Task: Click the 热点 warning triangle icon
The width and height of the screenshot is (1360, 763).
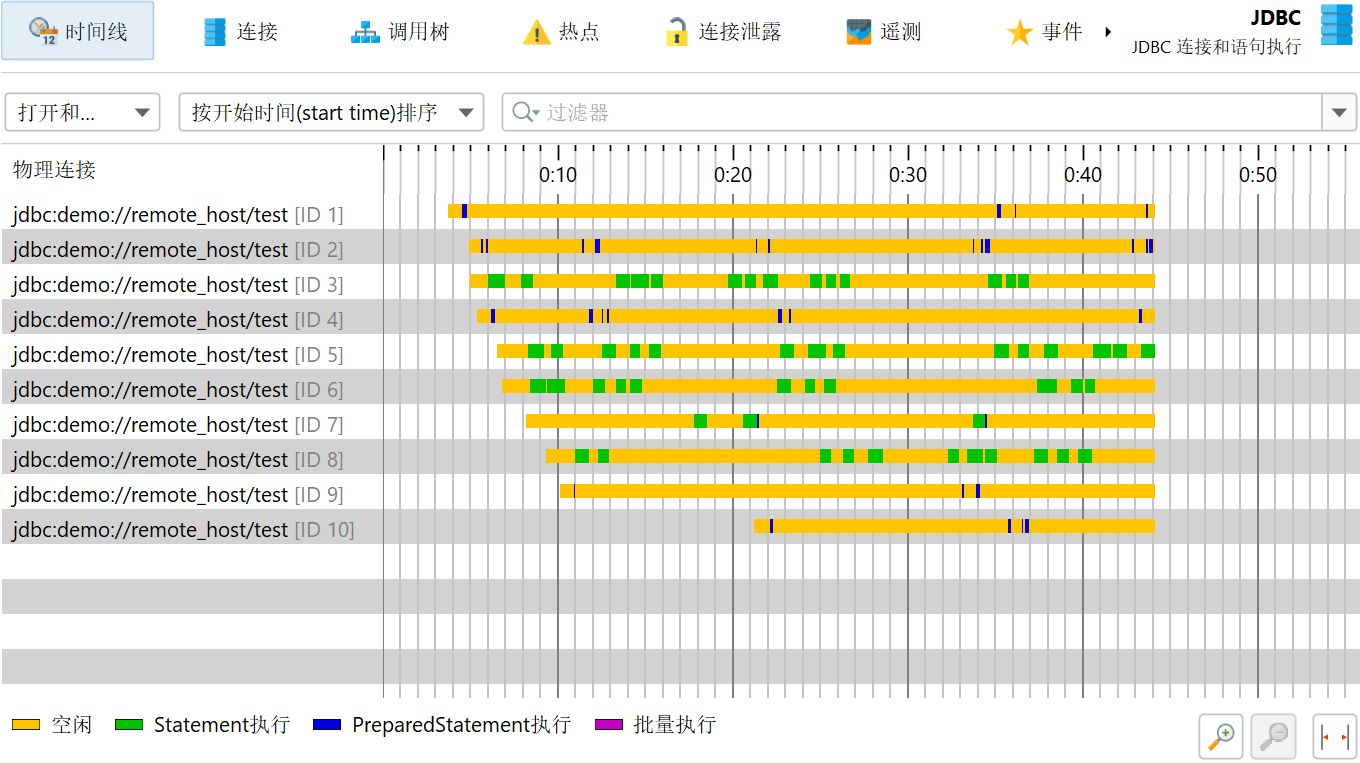Action: click(x=537, y=32)
